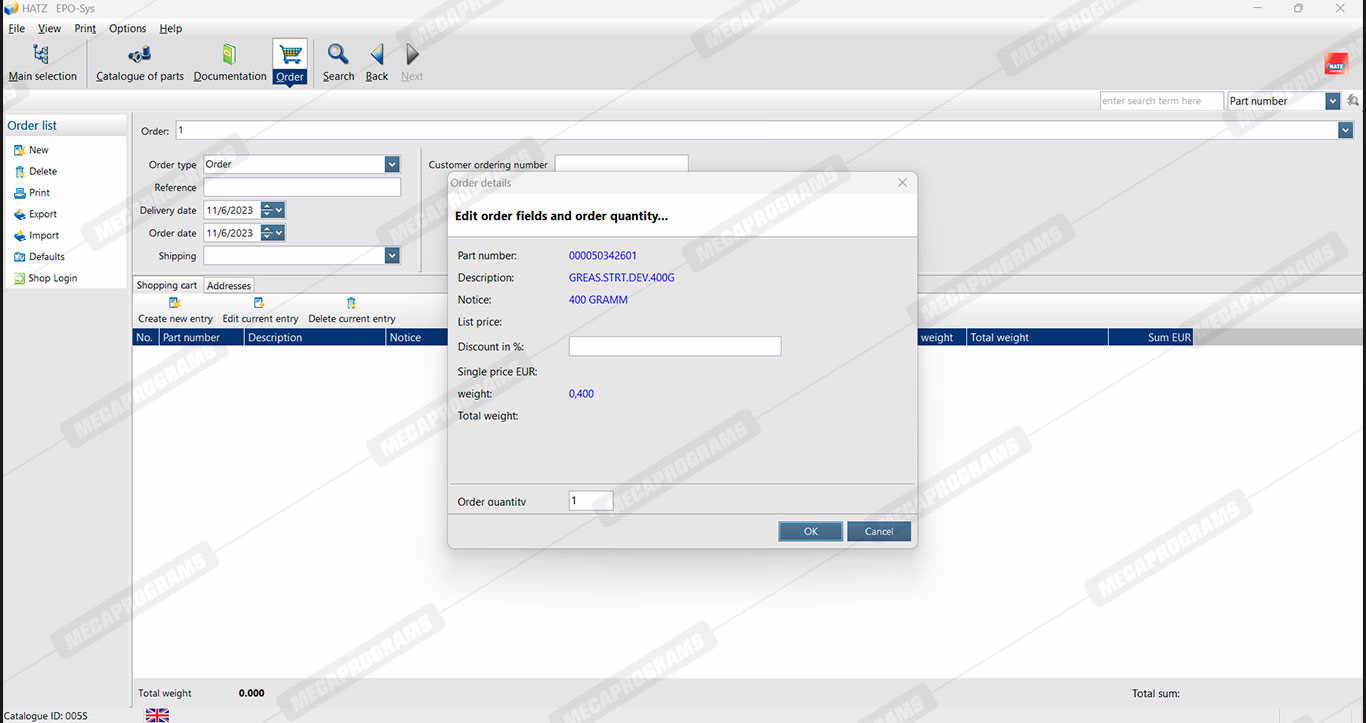
Task: Expand the Shipping dropdown
Action: click(392, 256)
